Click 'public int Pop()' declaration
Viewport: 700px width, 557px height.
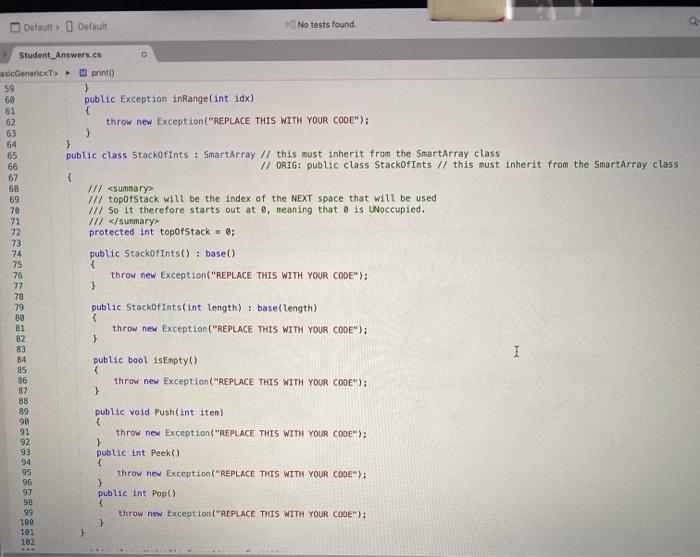(137, 493)
